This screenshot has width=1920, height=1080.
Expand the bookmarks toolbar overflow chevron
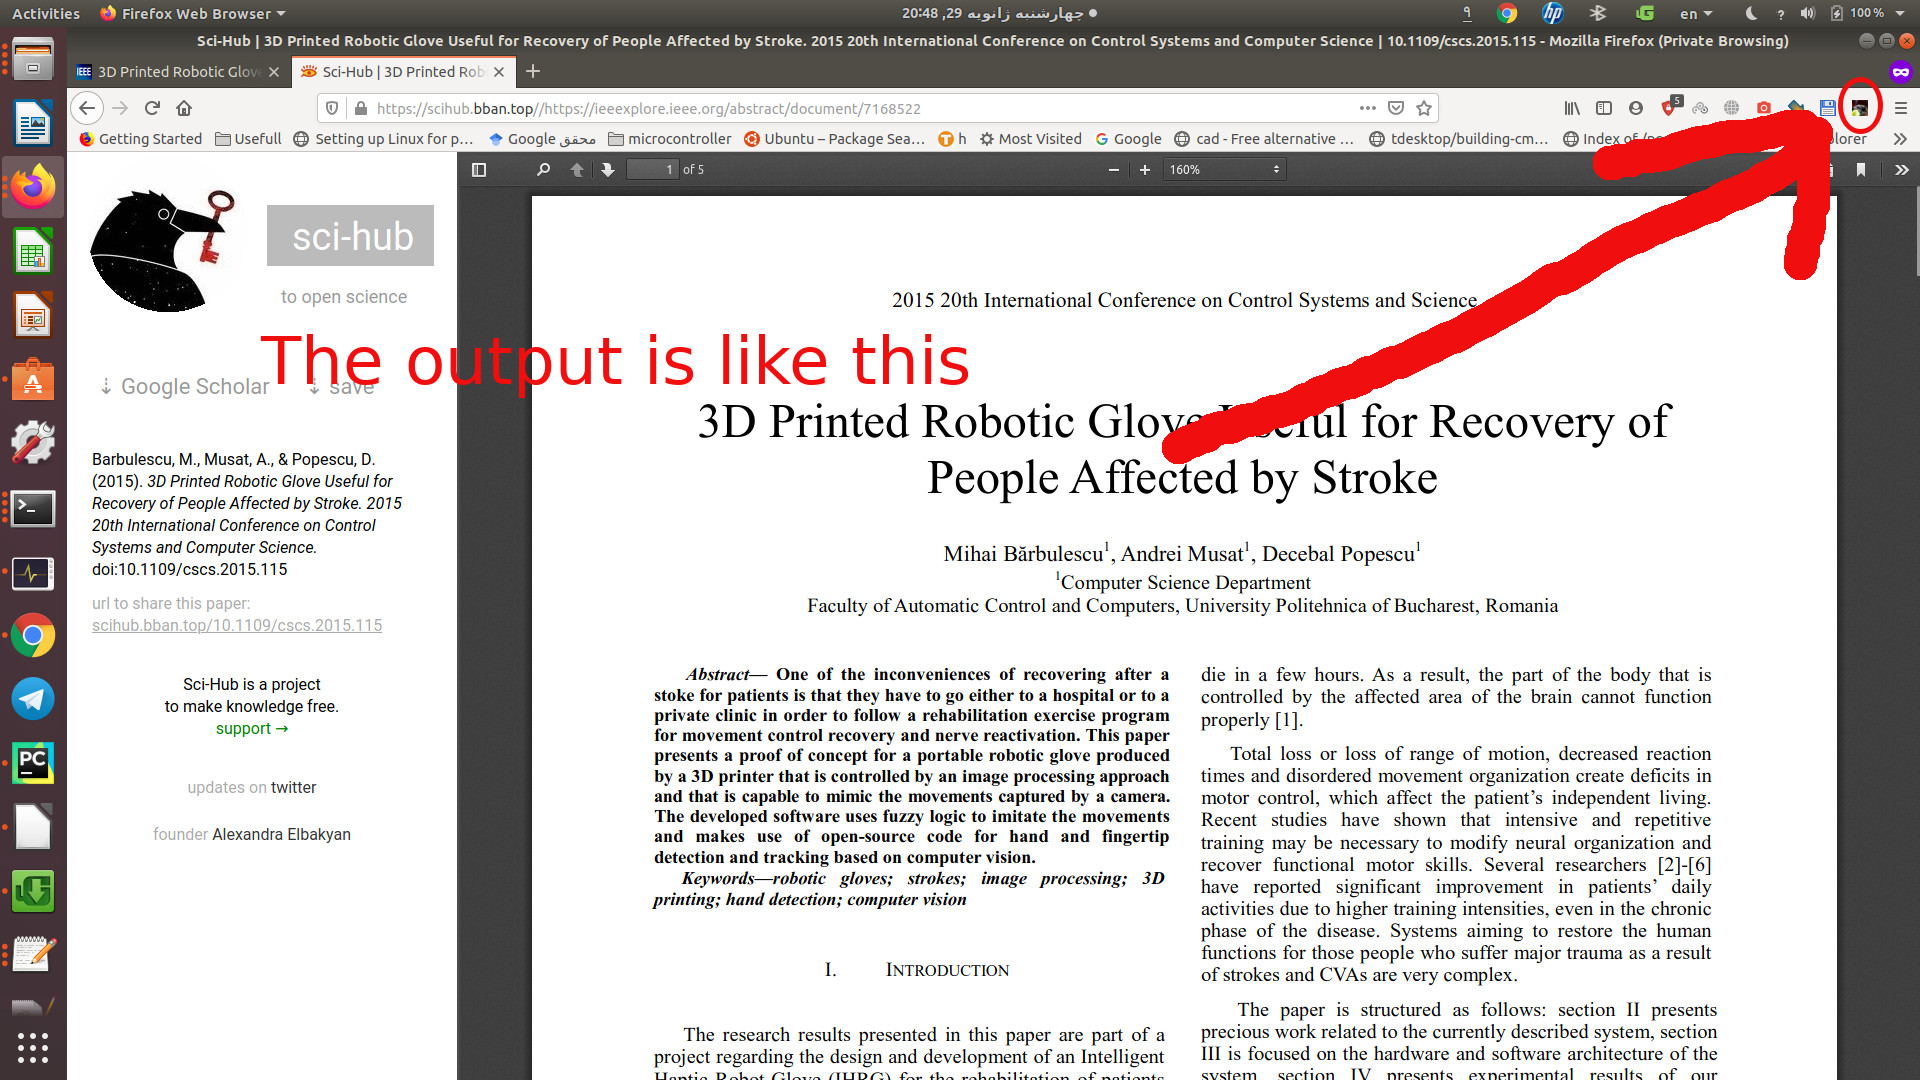coord(1901,139)
